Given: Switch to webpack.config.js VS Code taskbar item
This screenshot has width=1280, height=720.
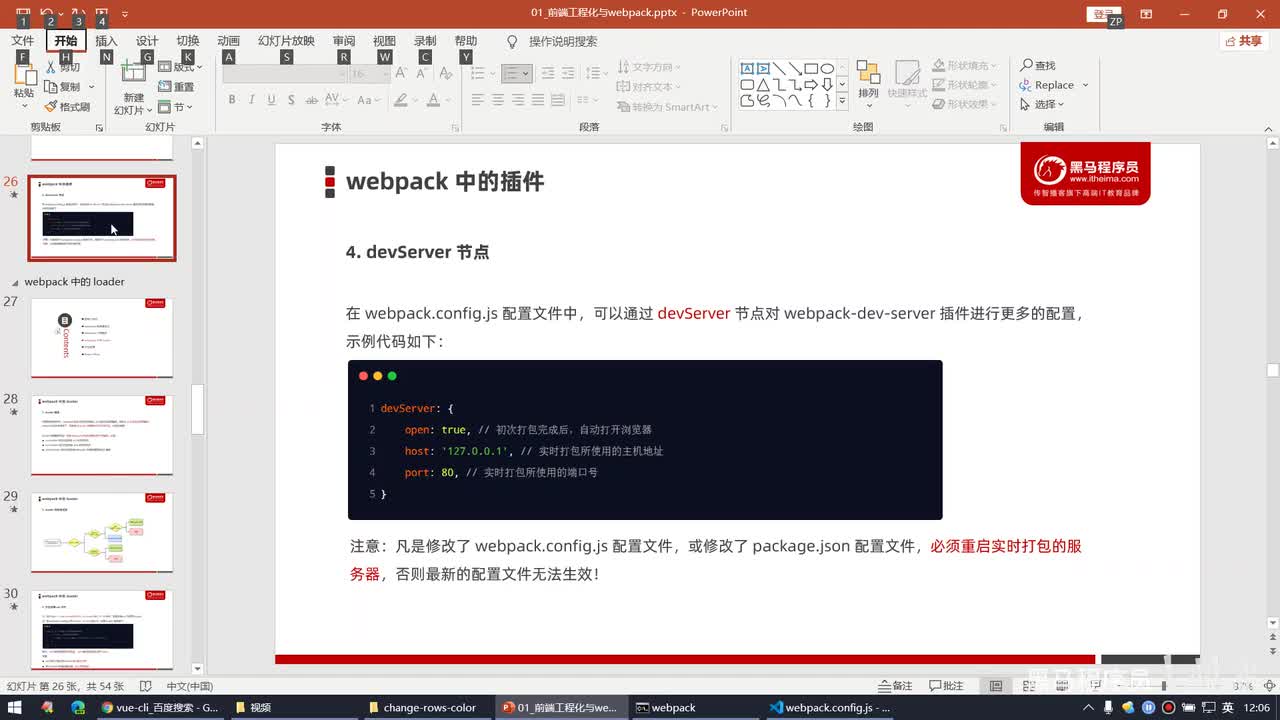Looking at the screenshot, I should 830,707.
